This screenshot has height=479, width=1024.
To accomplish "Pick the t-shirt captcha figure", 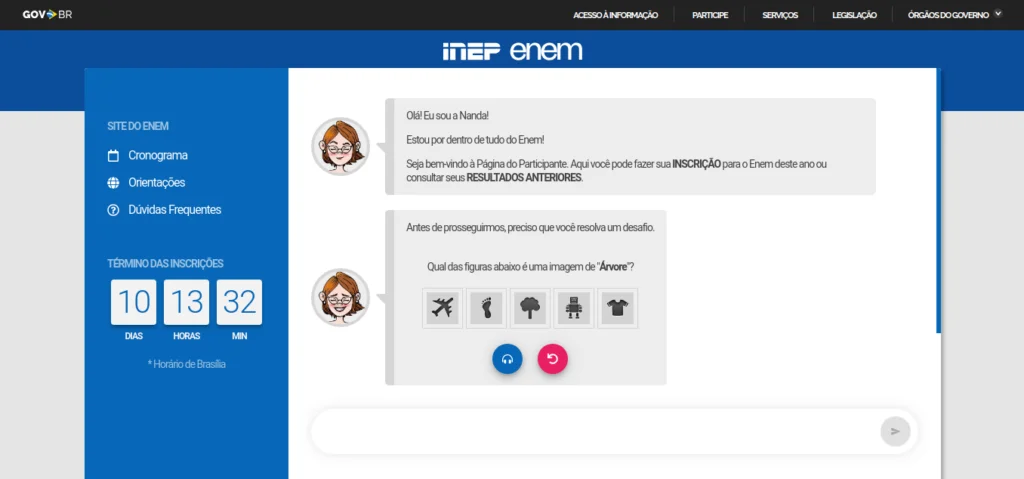I will point(617,308).
